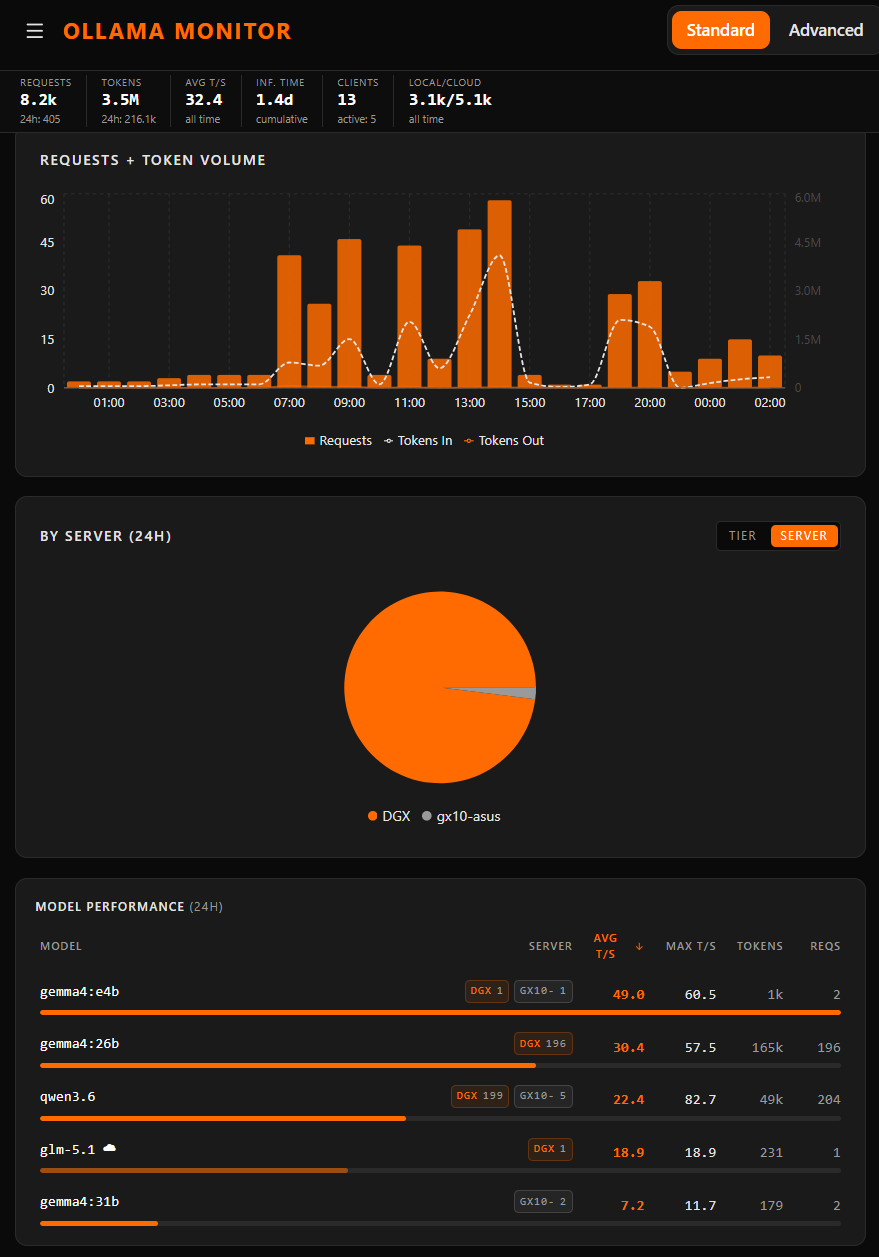Click the cloud icon next to glm-5.1
879x1257 pixels.
(110, 1148)
